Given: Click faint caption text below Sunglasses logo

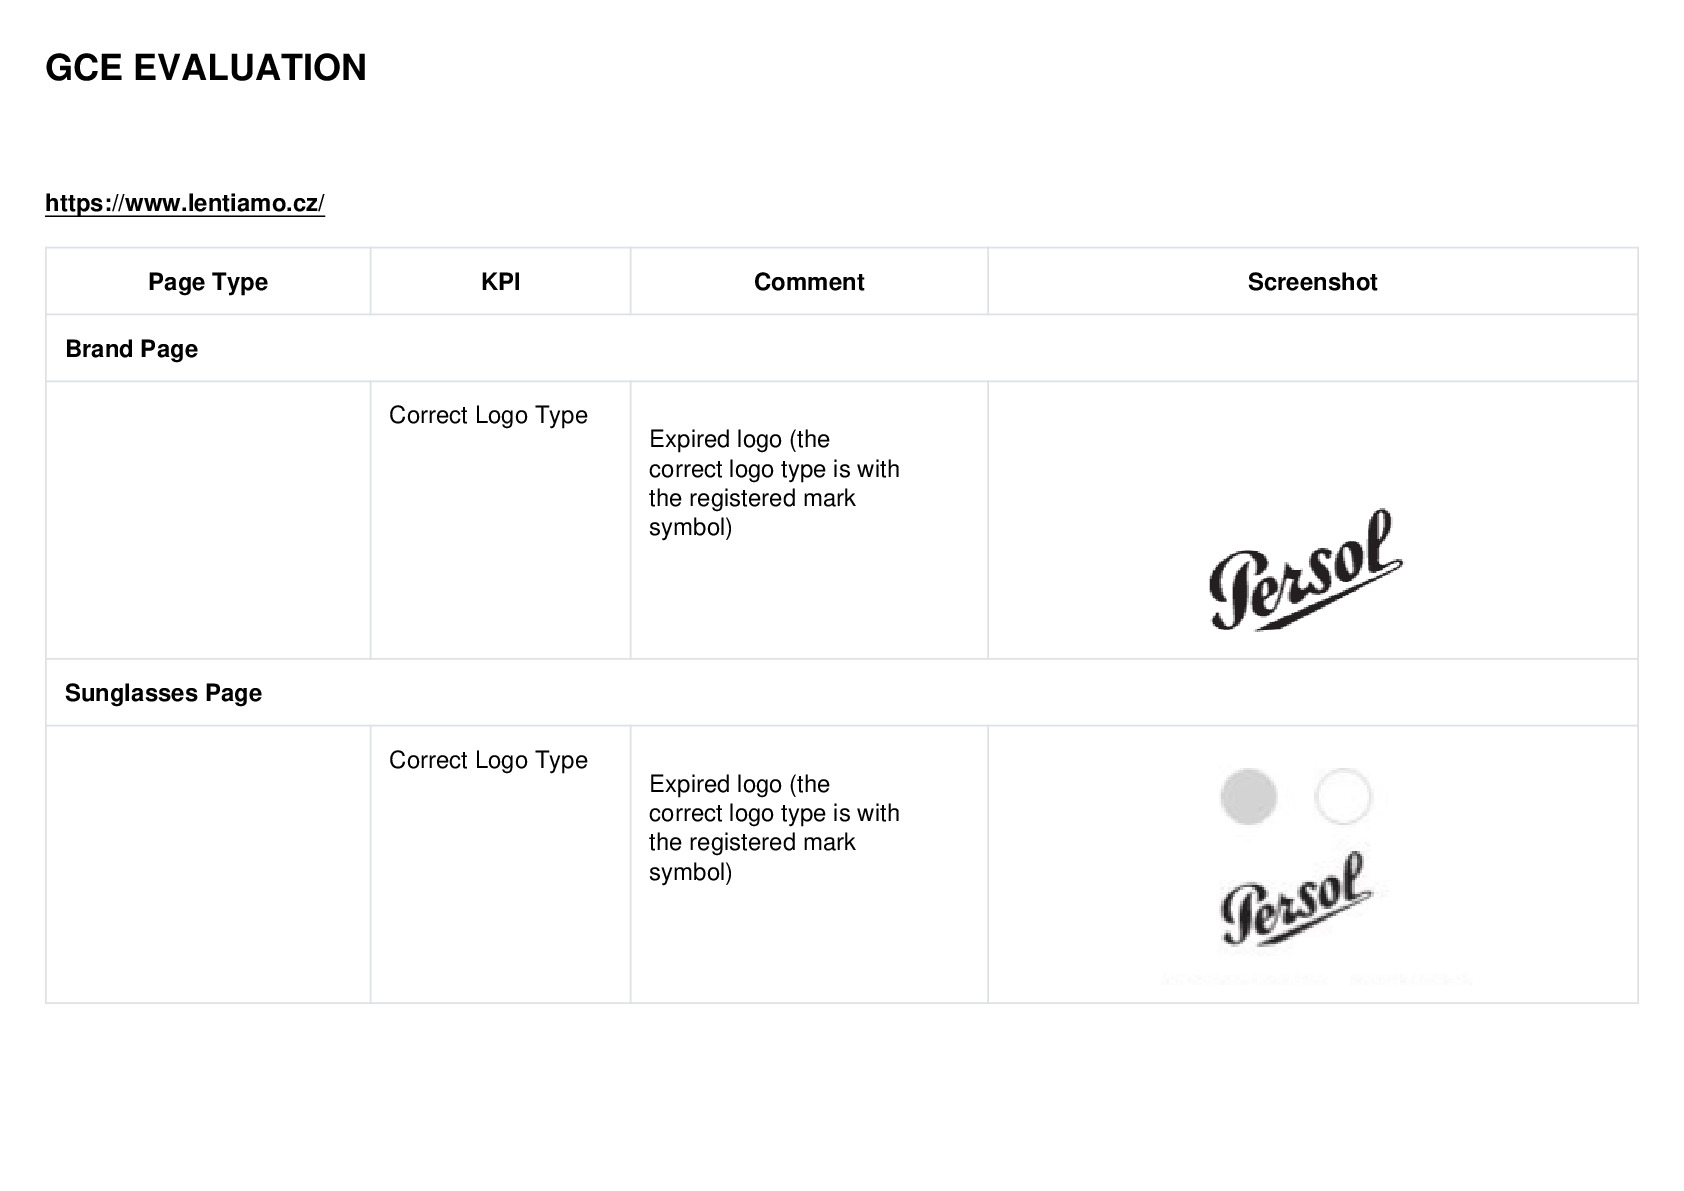Looking at the screenshot, I should [1315, 979].
